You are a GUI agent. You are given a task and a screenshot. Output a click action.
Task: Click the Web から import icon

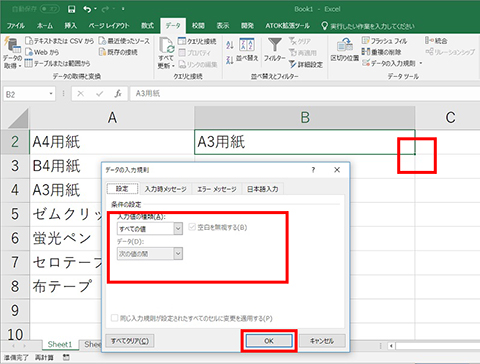pos(29,52)
